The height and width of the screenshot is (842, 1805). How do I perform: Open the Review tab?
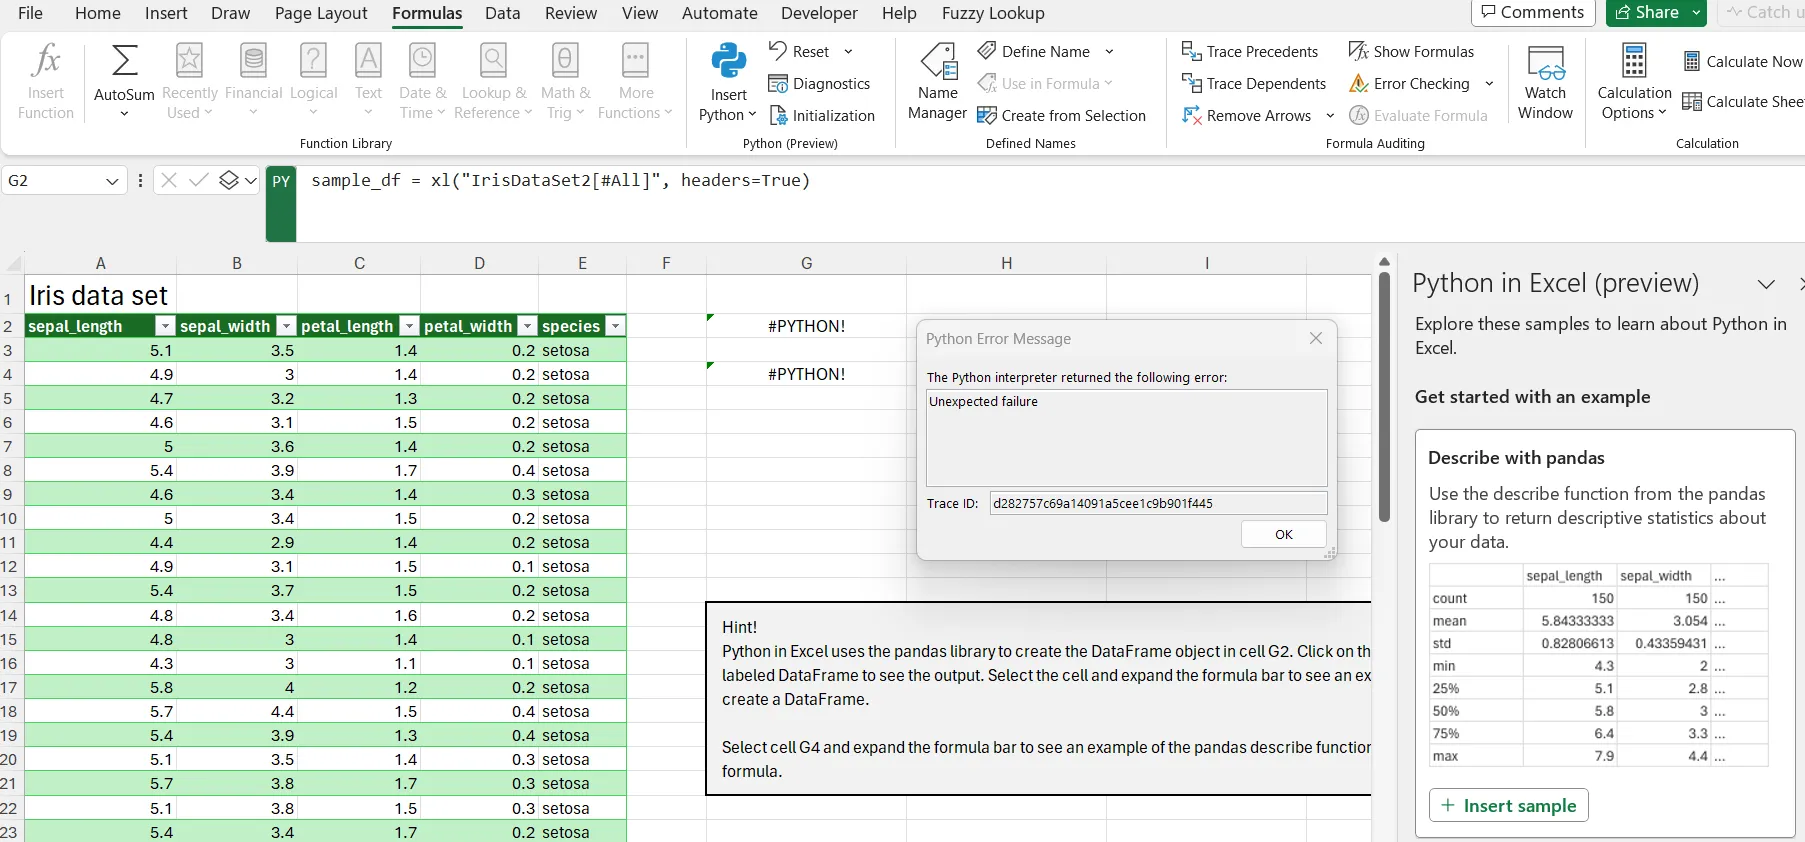click(x=571, y=13)
